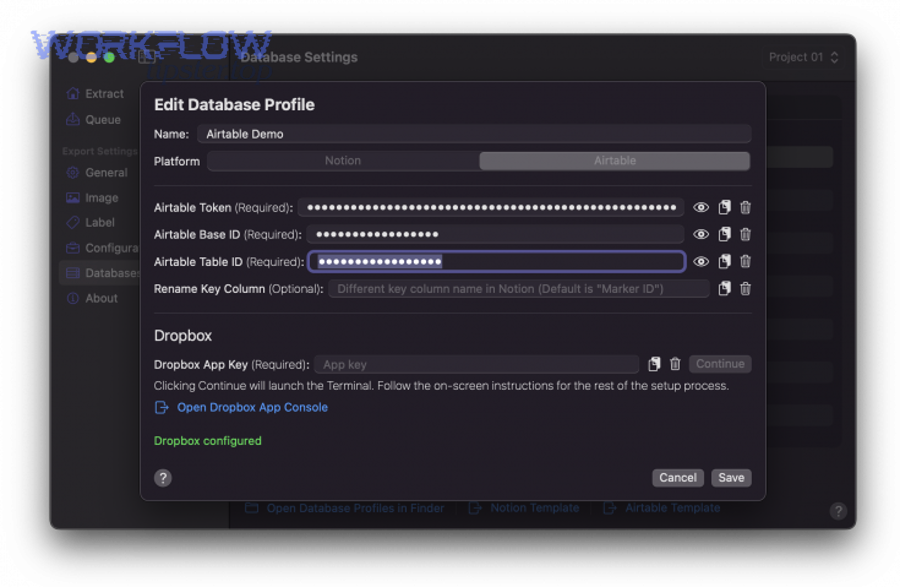The height and width of the screenshot is (587, 900).
Task: Click the Dropbox App Key field
Action: 477,363
